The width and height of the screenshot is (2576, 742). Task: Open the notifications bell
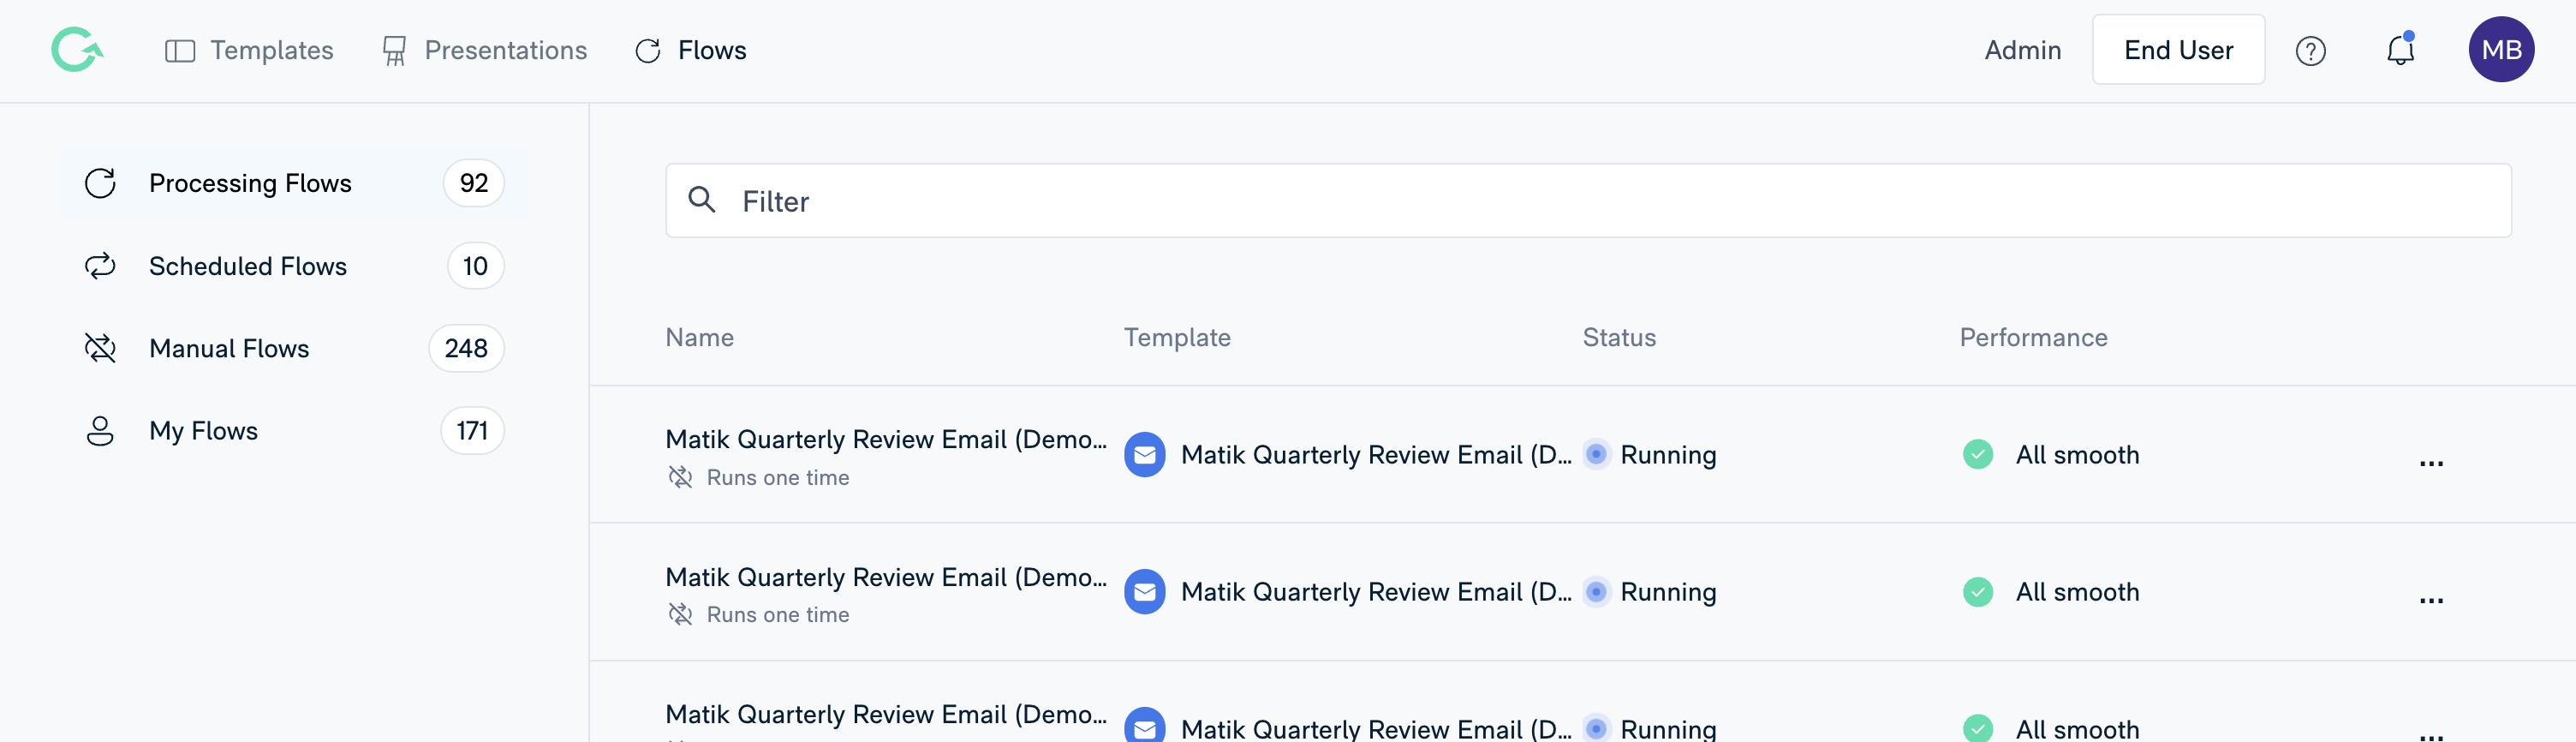[2400, 50]
